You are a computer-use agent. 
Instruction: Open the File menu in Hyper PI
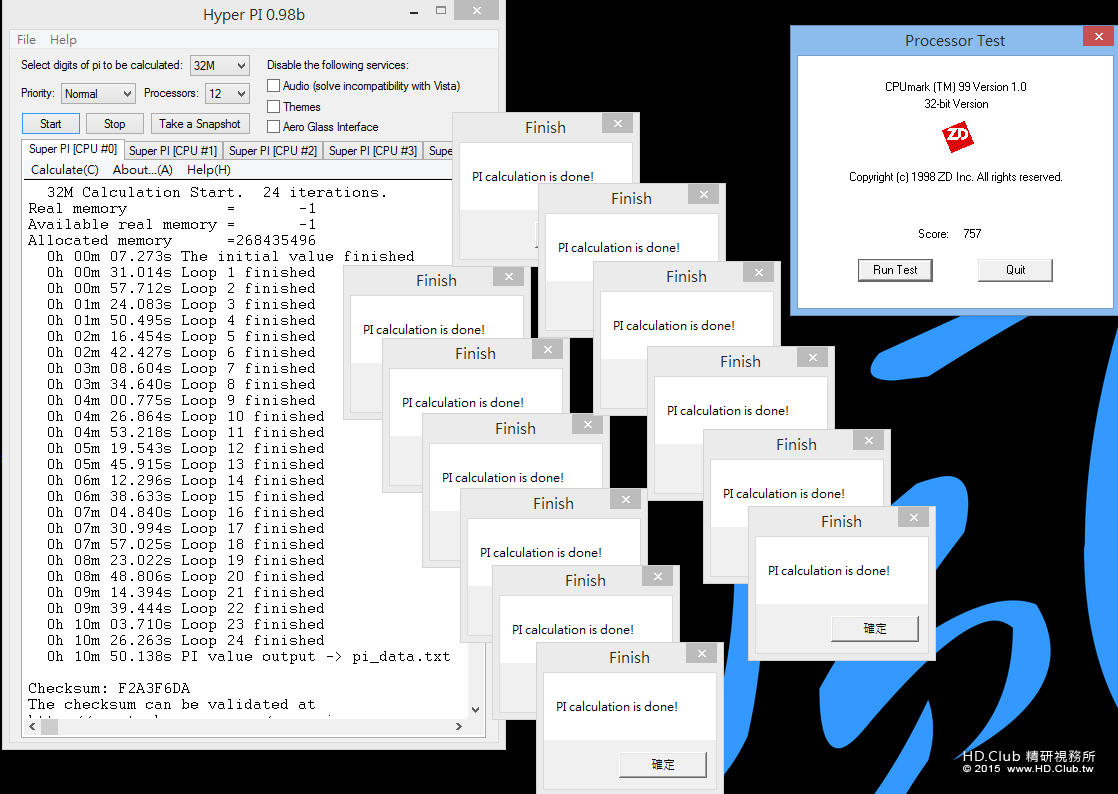tap(26, 40)
